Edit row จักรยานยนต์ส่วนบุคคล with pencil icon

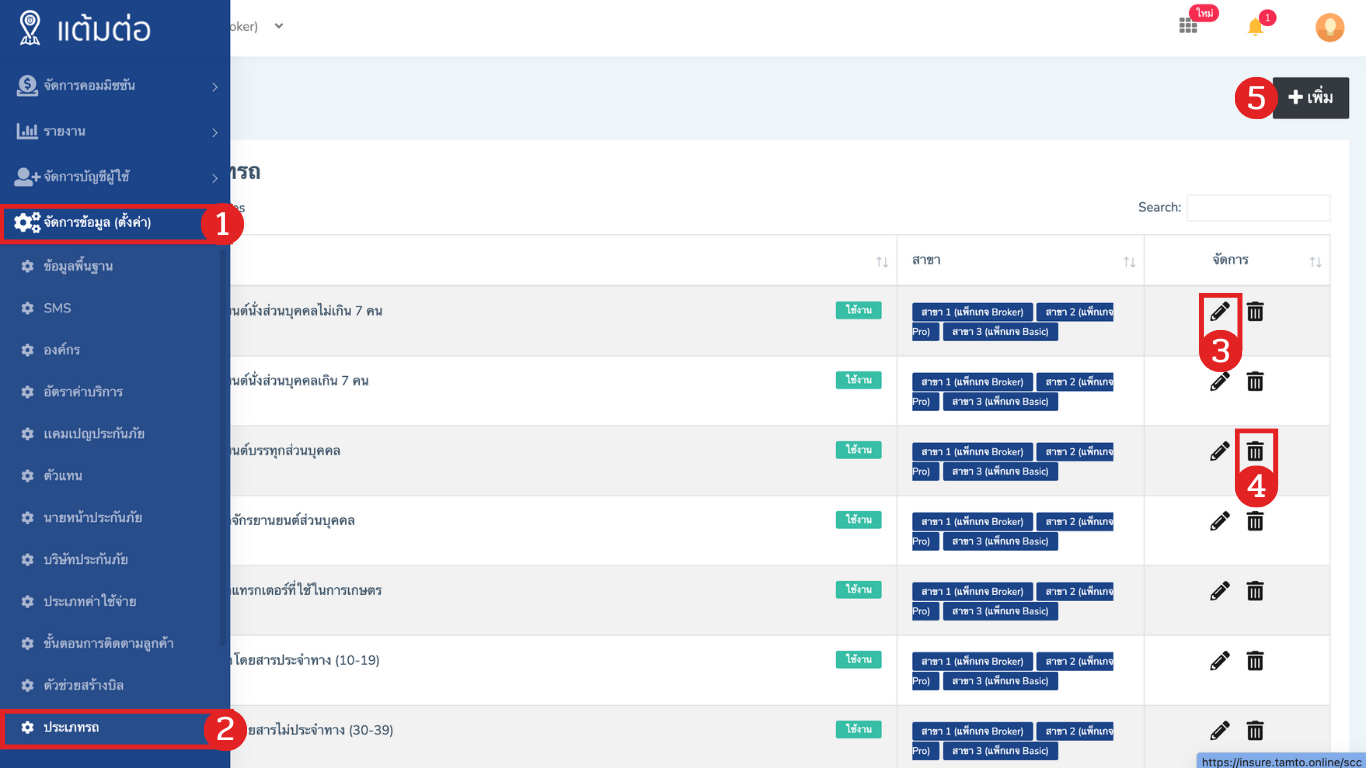click(1220, 521)
